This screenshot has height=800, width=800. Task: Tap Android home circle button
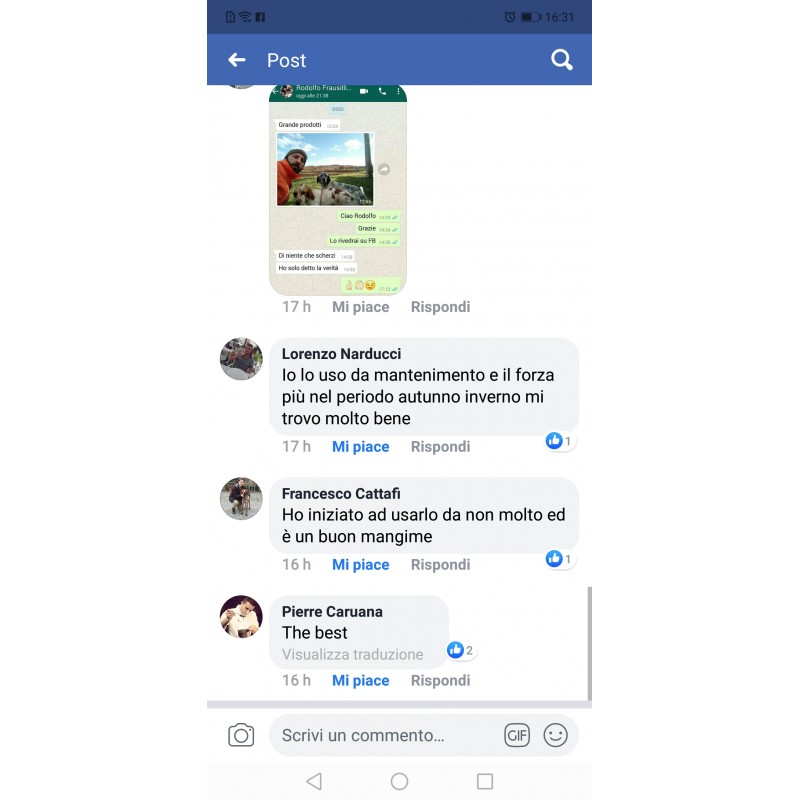(399, 781)
